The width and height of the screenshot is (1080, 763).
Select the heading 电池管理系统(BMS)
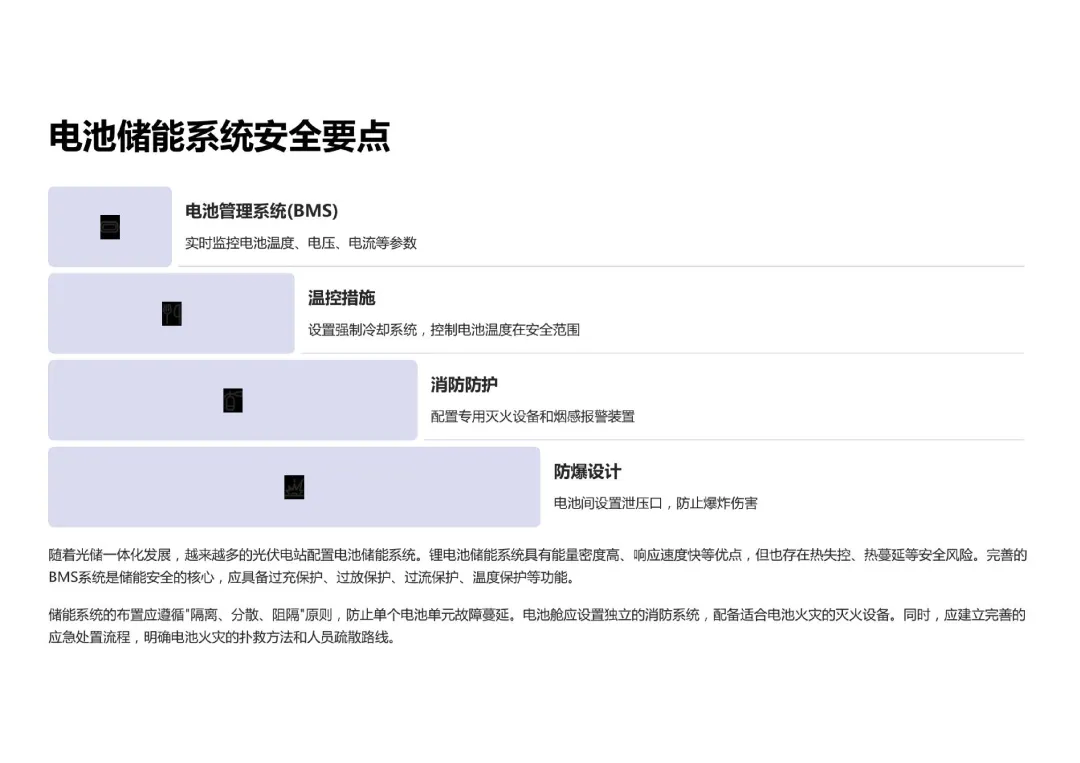tap(262, 211)
